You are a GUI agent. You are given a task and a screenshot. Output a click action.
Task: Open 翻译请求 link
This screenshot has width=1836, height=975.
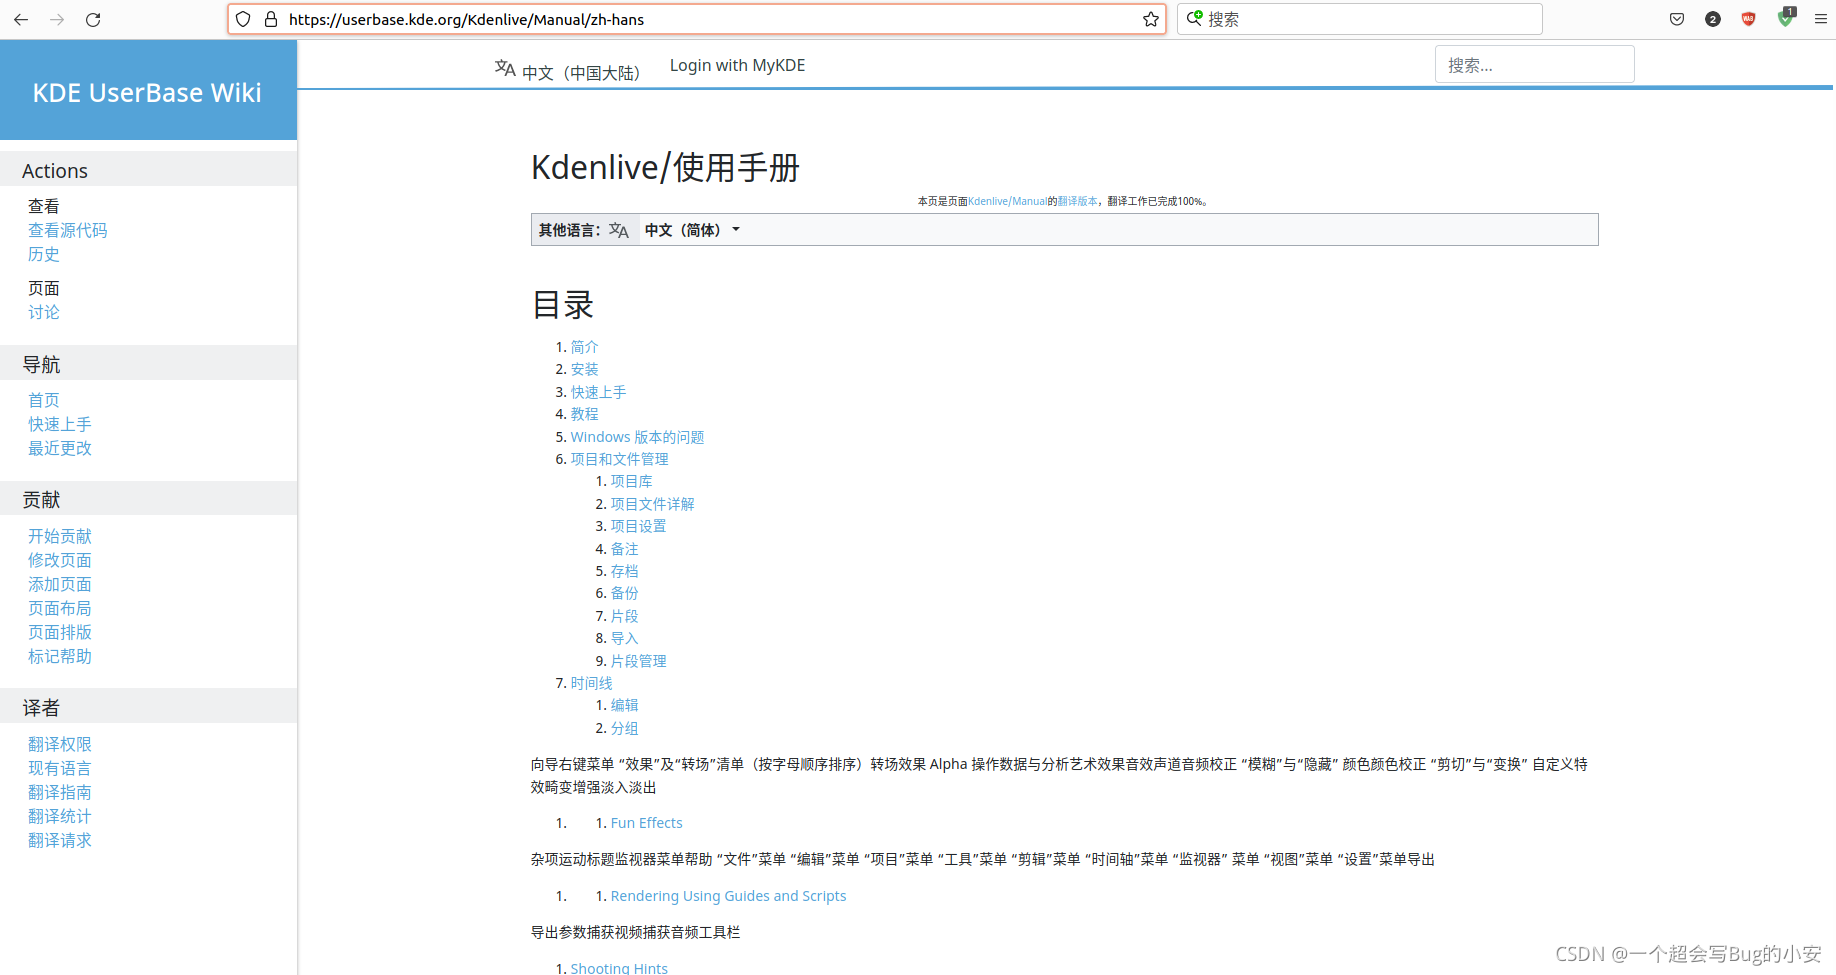point(60,840)
